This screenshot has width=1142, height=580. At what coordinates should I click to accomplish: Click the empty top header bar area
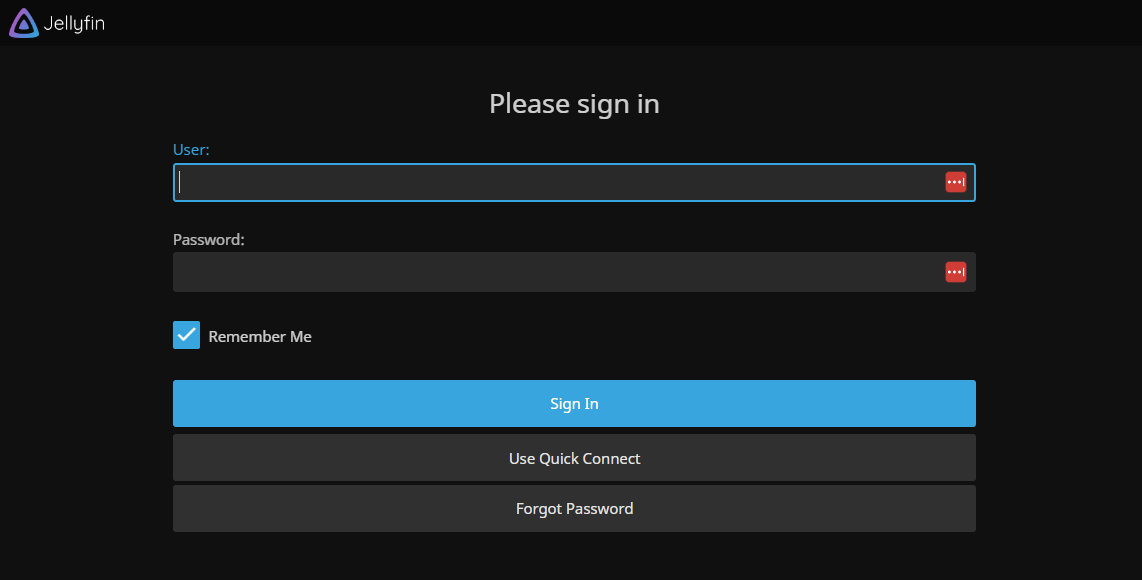[600, 23]
